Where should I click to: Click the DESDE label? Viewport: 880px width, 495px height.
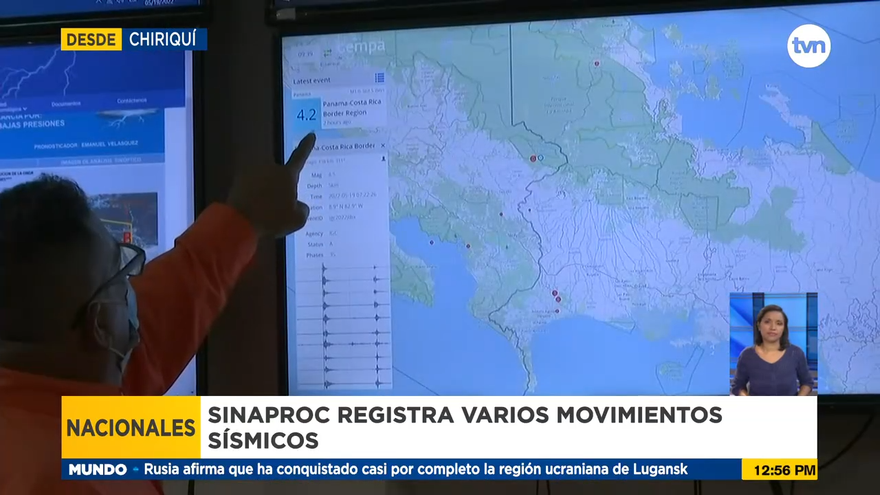91,39
